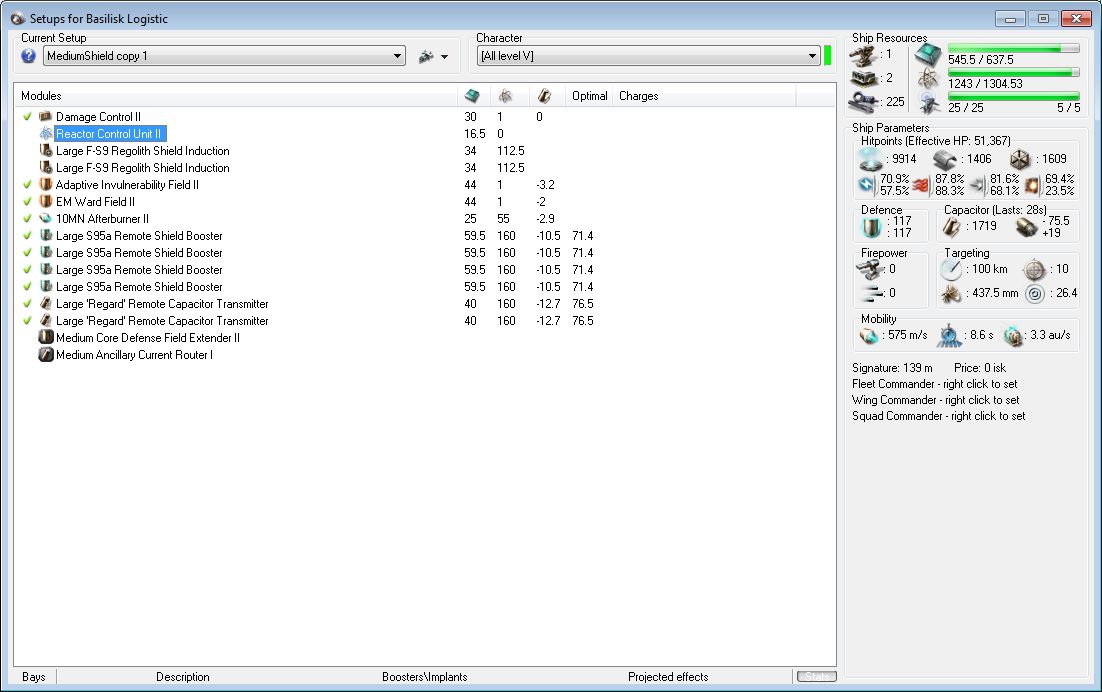1102x692 pixels.
Task: Click the ship actions icon beside setup
Action: click(426, 56)
